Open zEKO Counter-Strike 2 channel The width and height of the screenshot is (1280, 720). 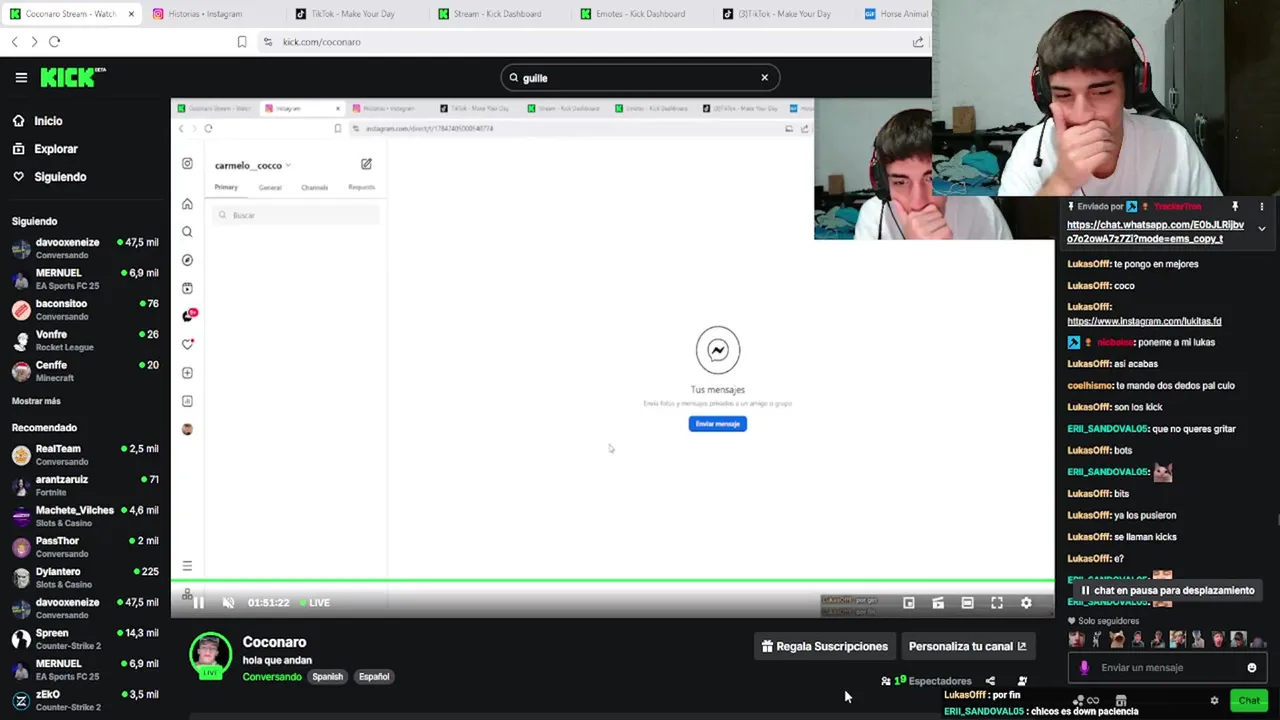click(x=85, y=700)
